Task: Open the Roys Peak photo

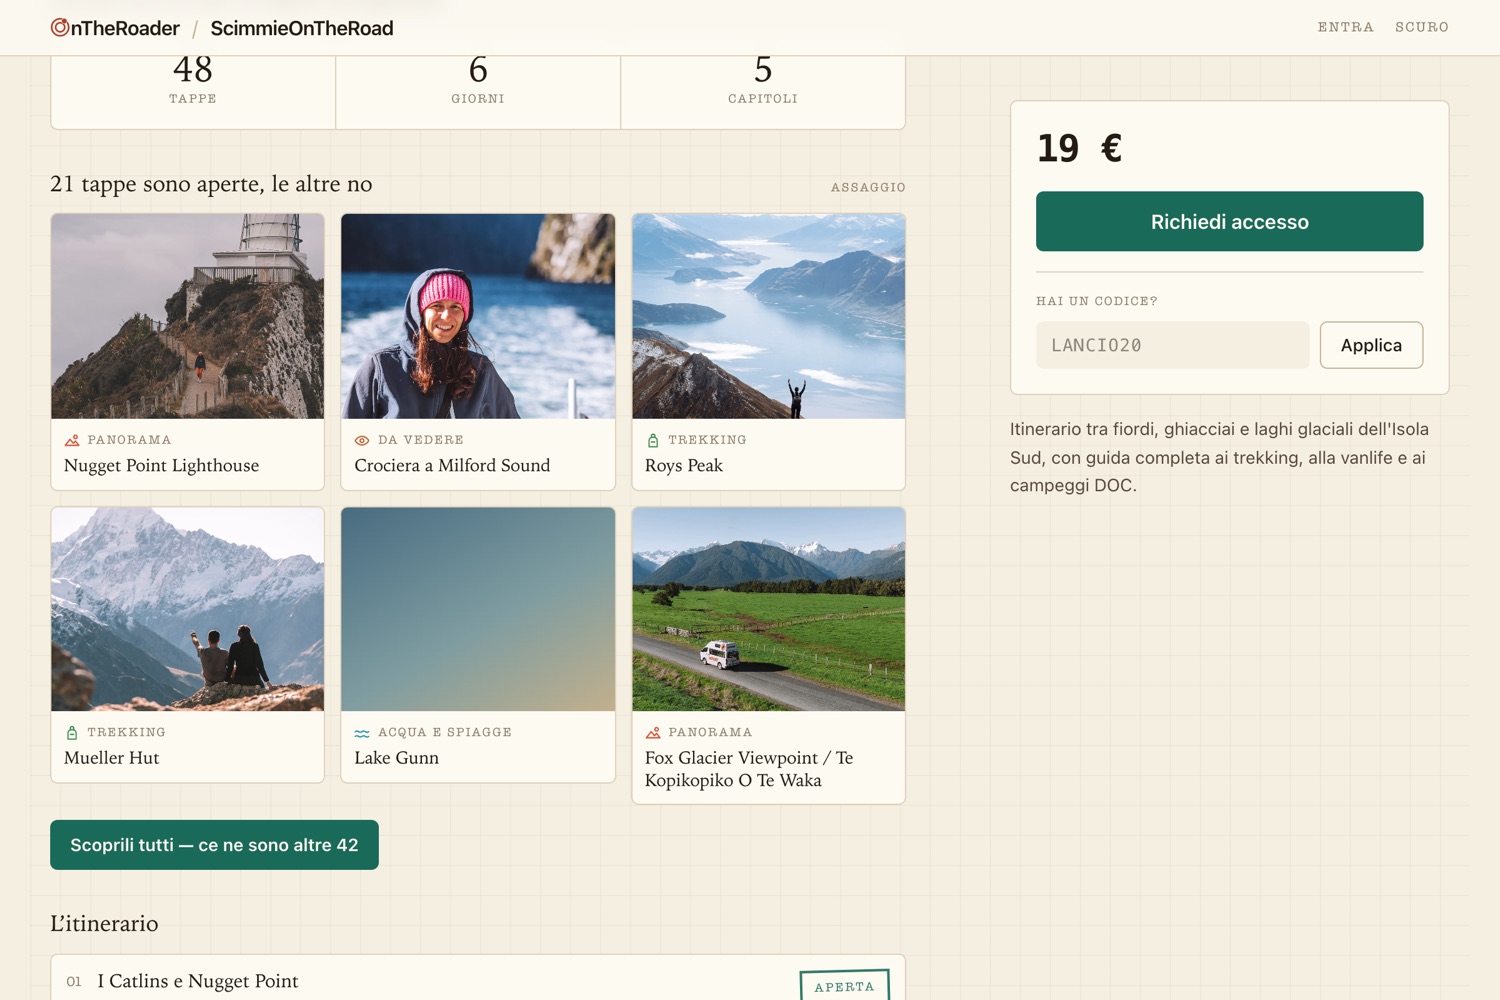Action: click(768, 316)
